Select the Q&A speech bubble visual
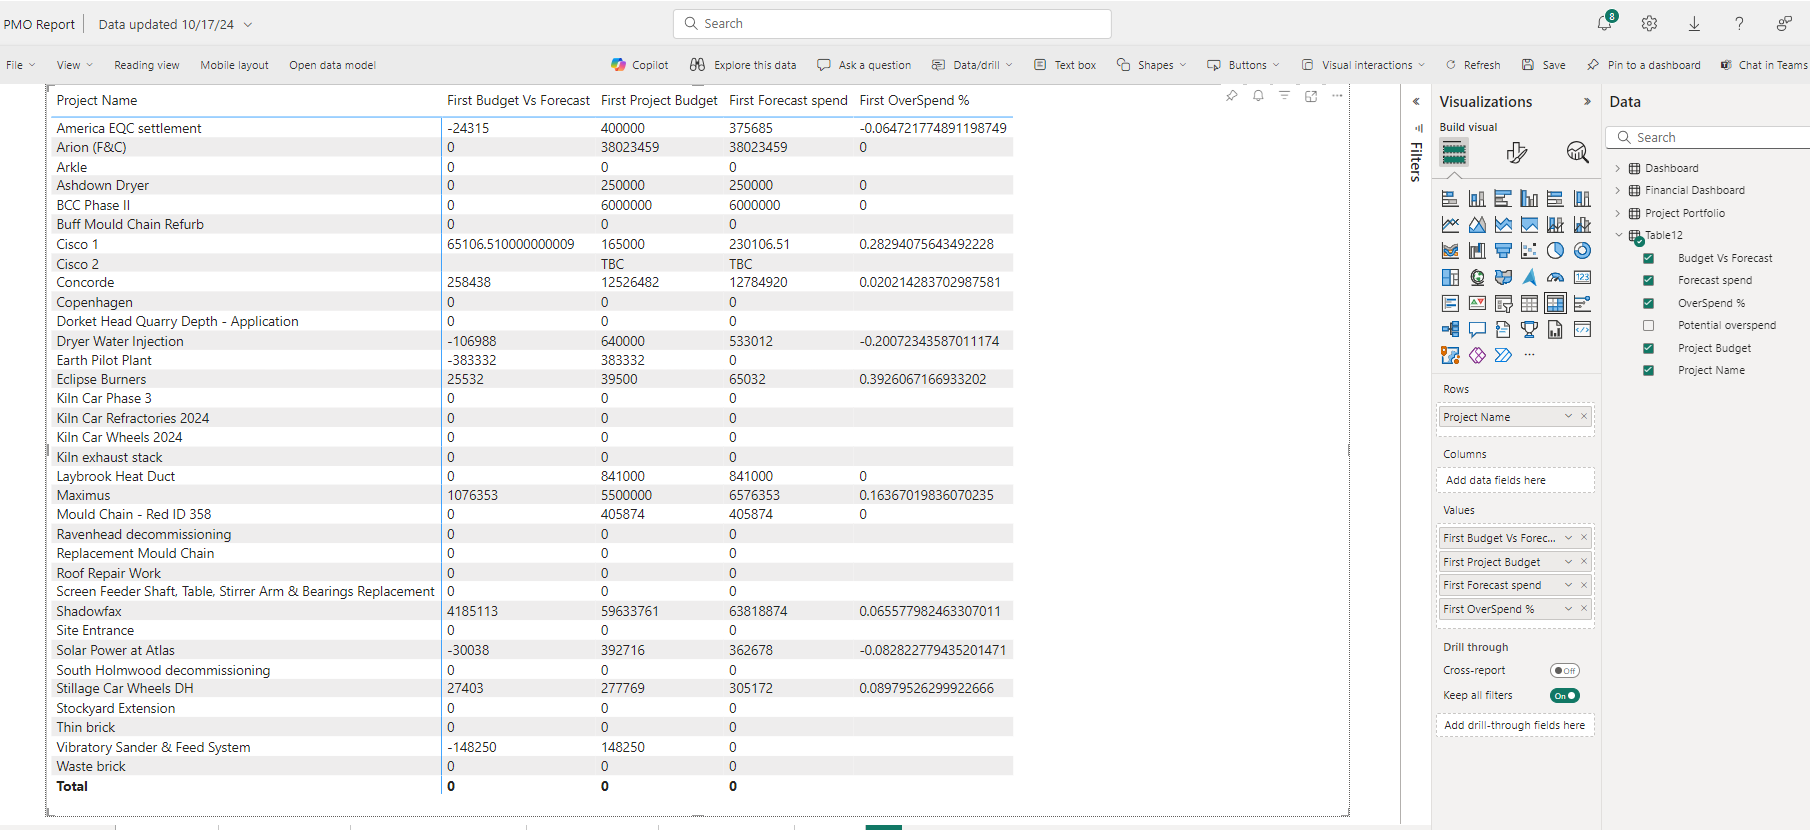Viewport: 1810px width, 830px height. tap(1477, 329)
